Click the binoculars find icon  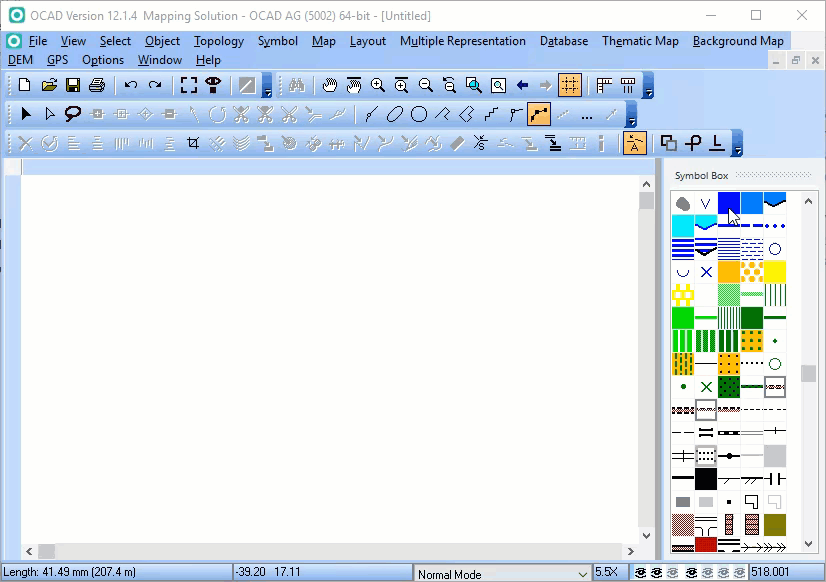[x=297, y=85]
